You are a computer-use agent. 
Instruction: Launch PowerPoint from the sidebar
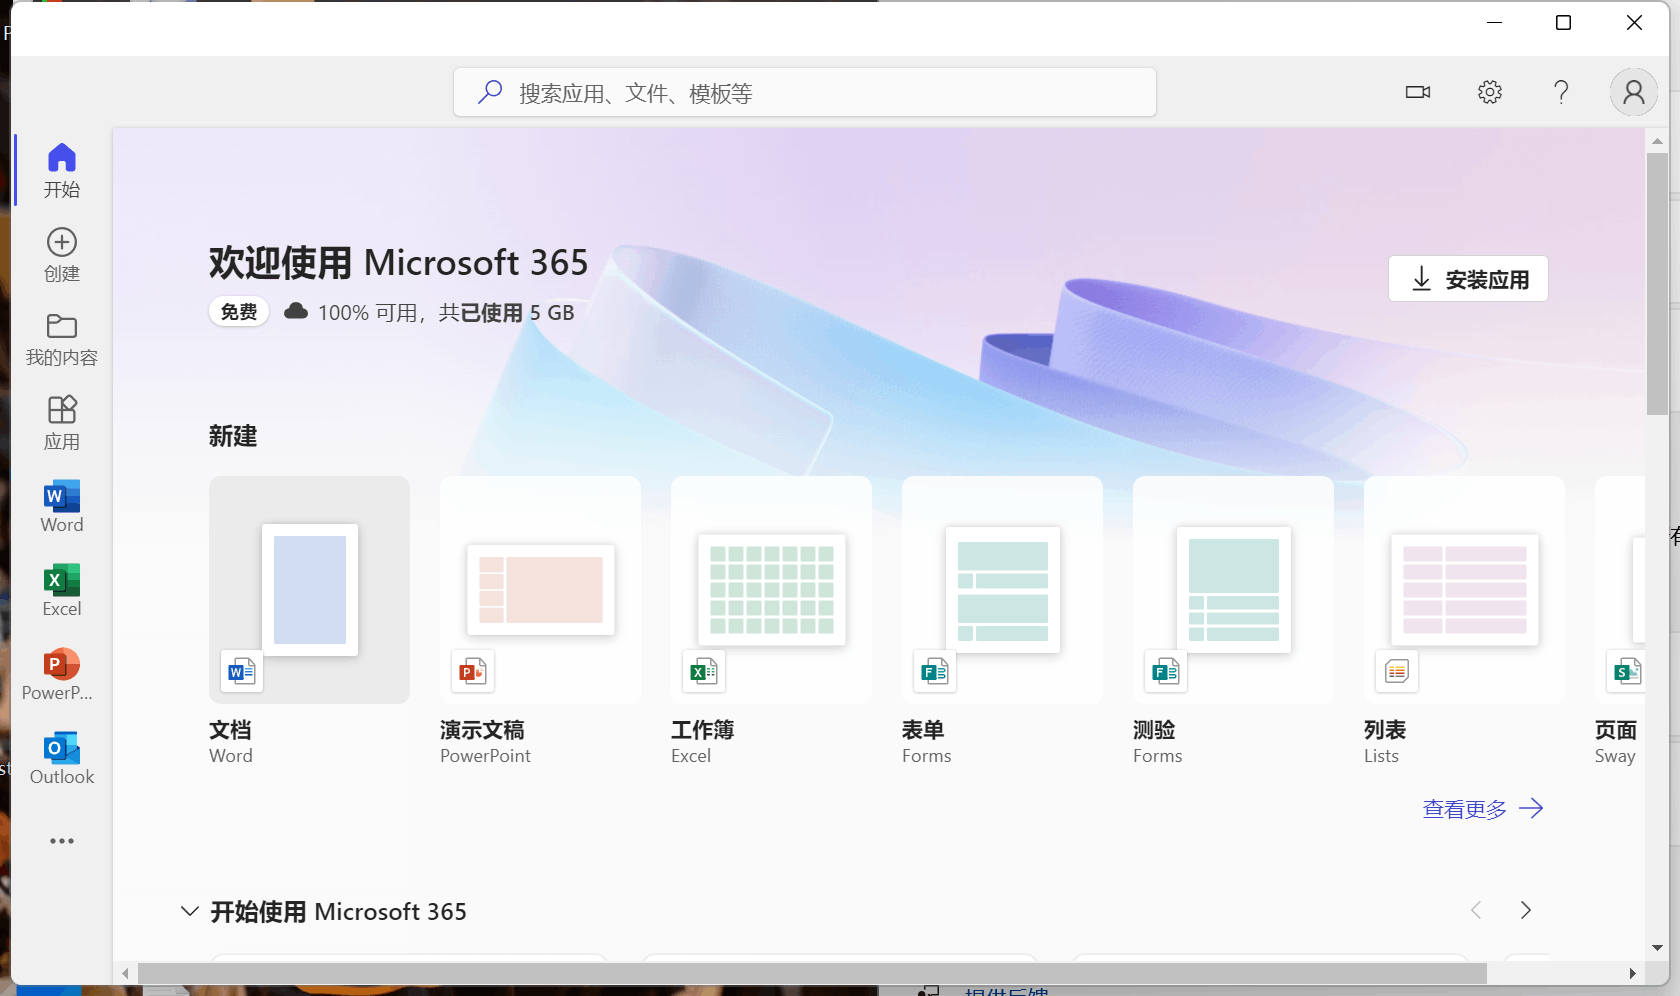[x=62, y=674]
